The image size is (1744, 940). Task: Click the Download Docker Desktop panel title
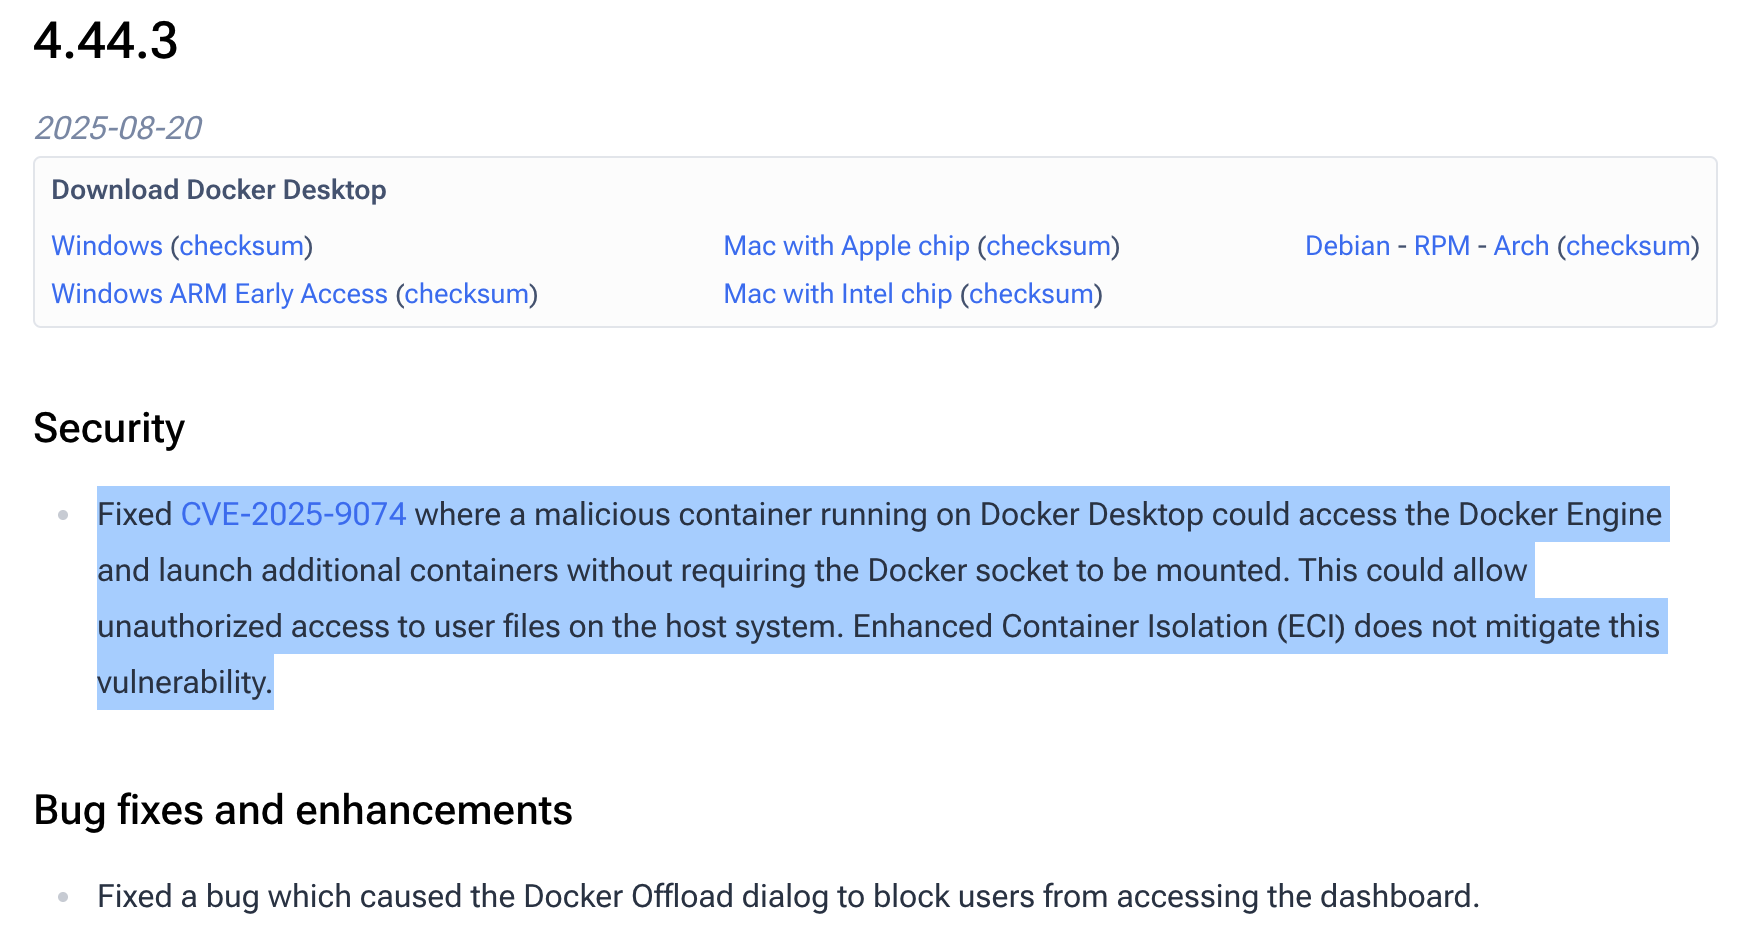(220, 190)
